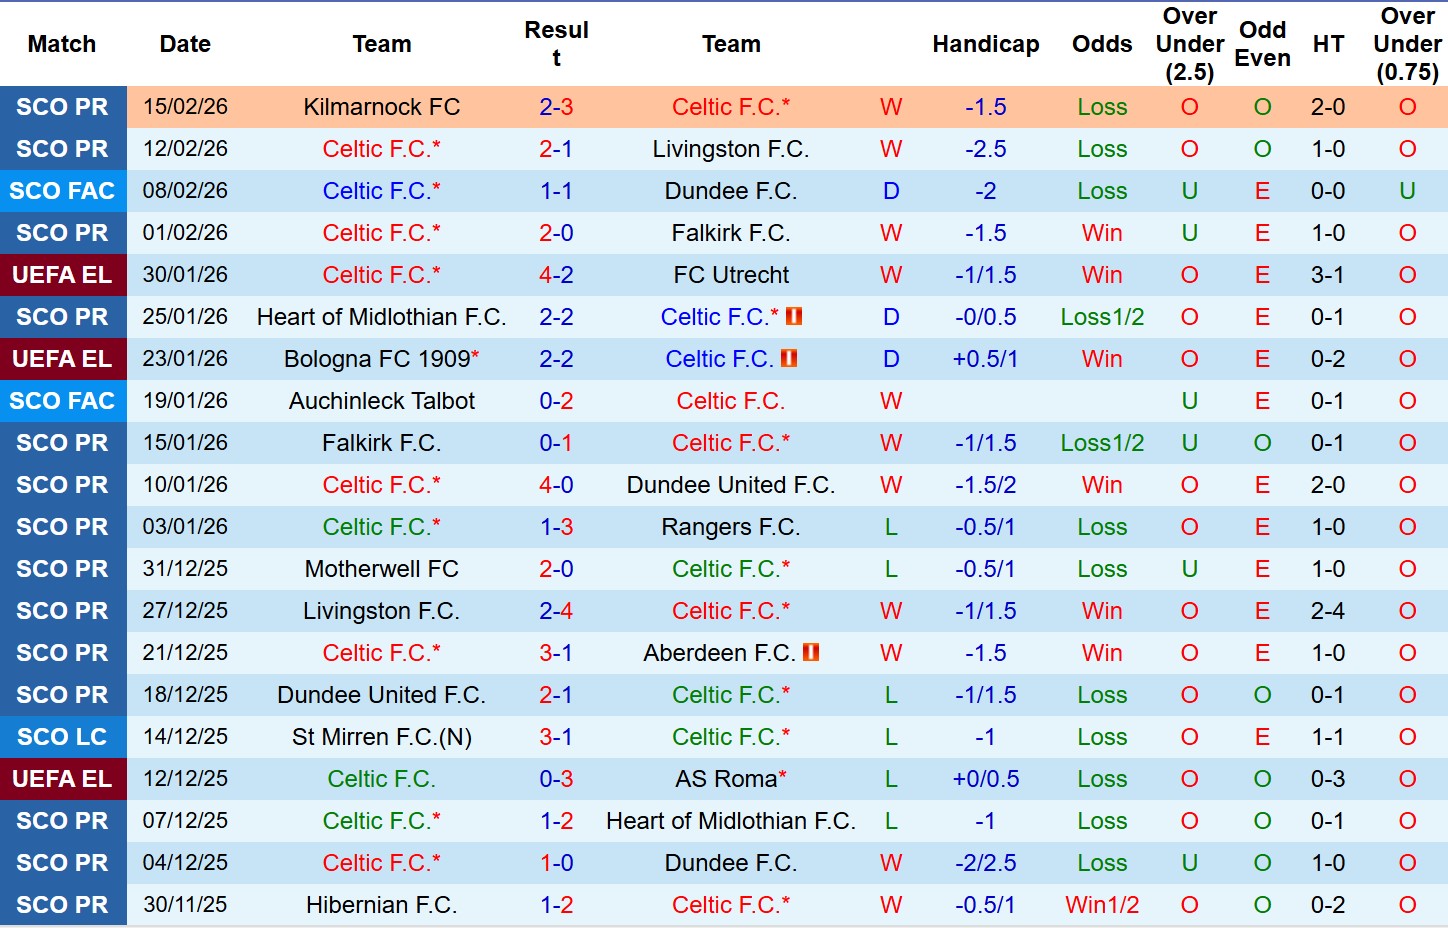Image resolution: width=1448 pixels, height=928 pixels.
Task: Click UEFA EL badge for AS Roma match
Action: [x=62, y=779]
